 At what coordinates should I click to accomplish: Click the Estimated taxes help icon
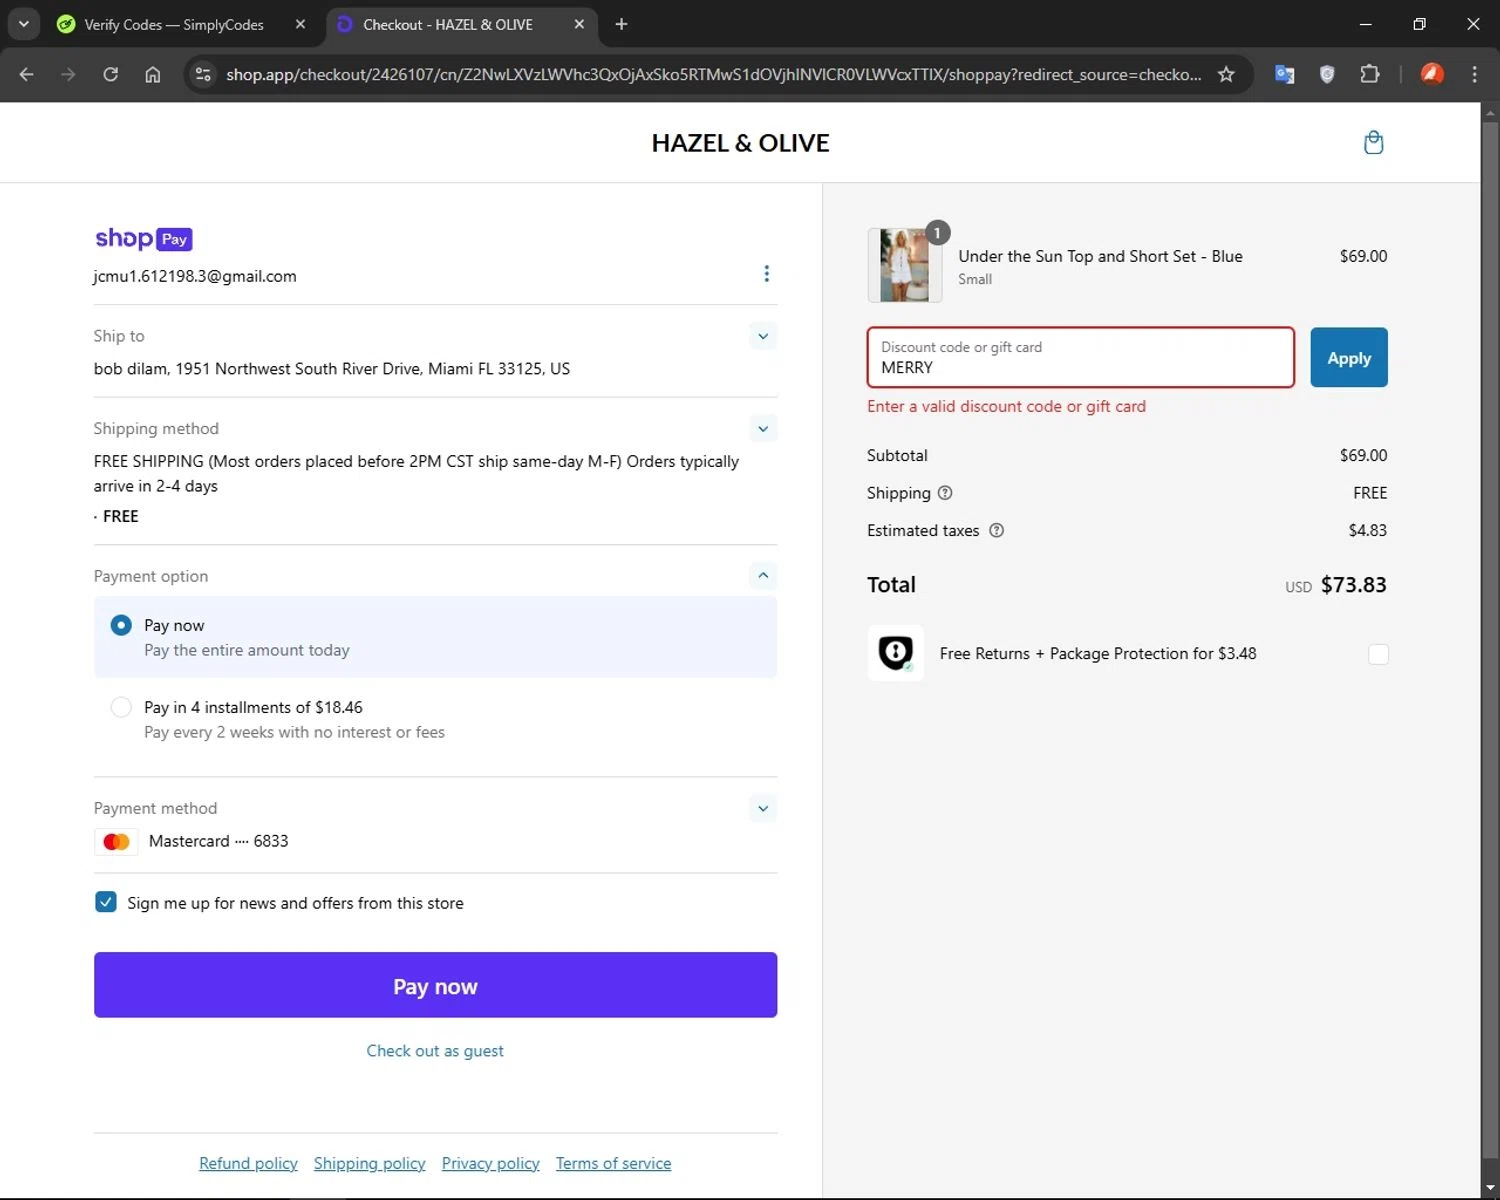point(996,531)
